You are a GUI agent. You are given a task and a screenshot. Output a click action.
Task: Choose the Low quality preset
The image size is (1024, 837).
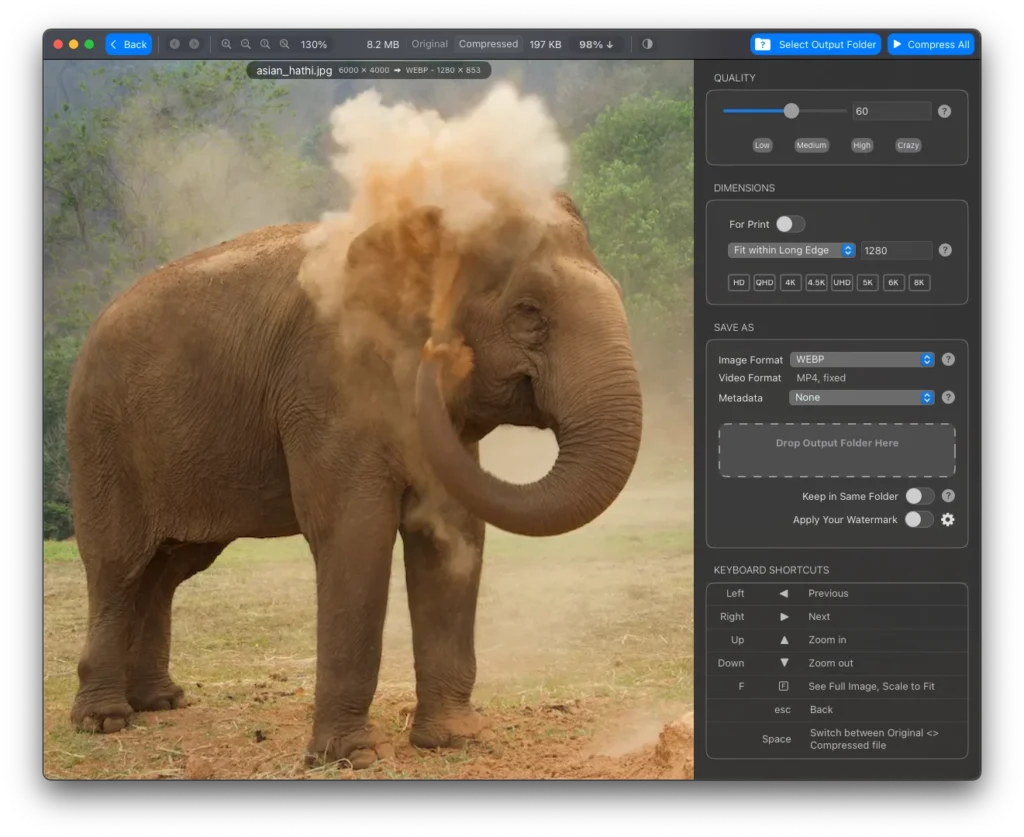pos(762,145)
